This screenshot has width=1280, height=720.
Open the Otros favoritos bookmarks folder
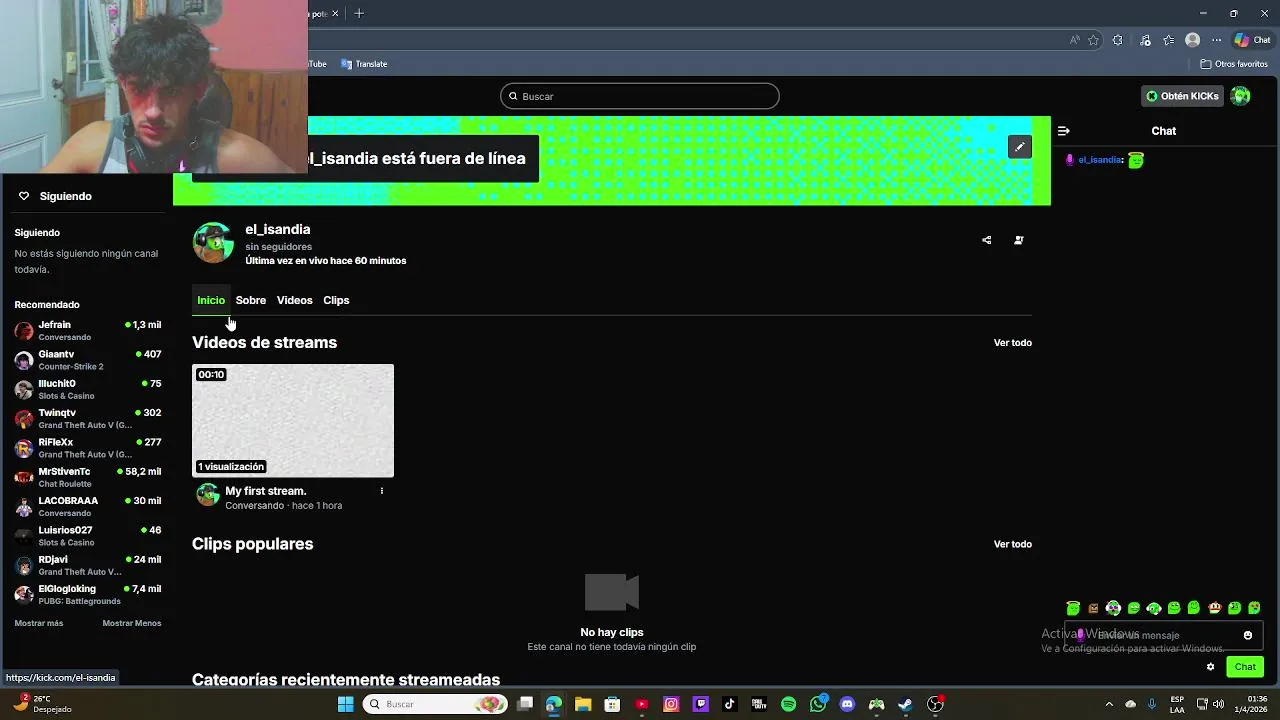[1234, 64]
